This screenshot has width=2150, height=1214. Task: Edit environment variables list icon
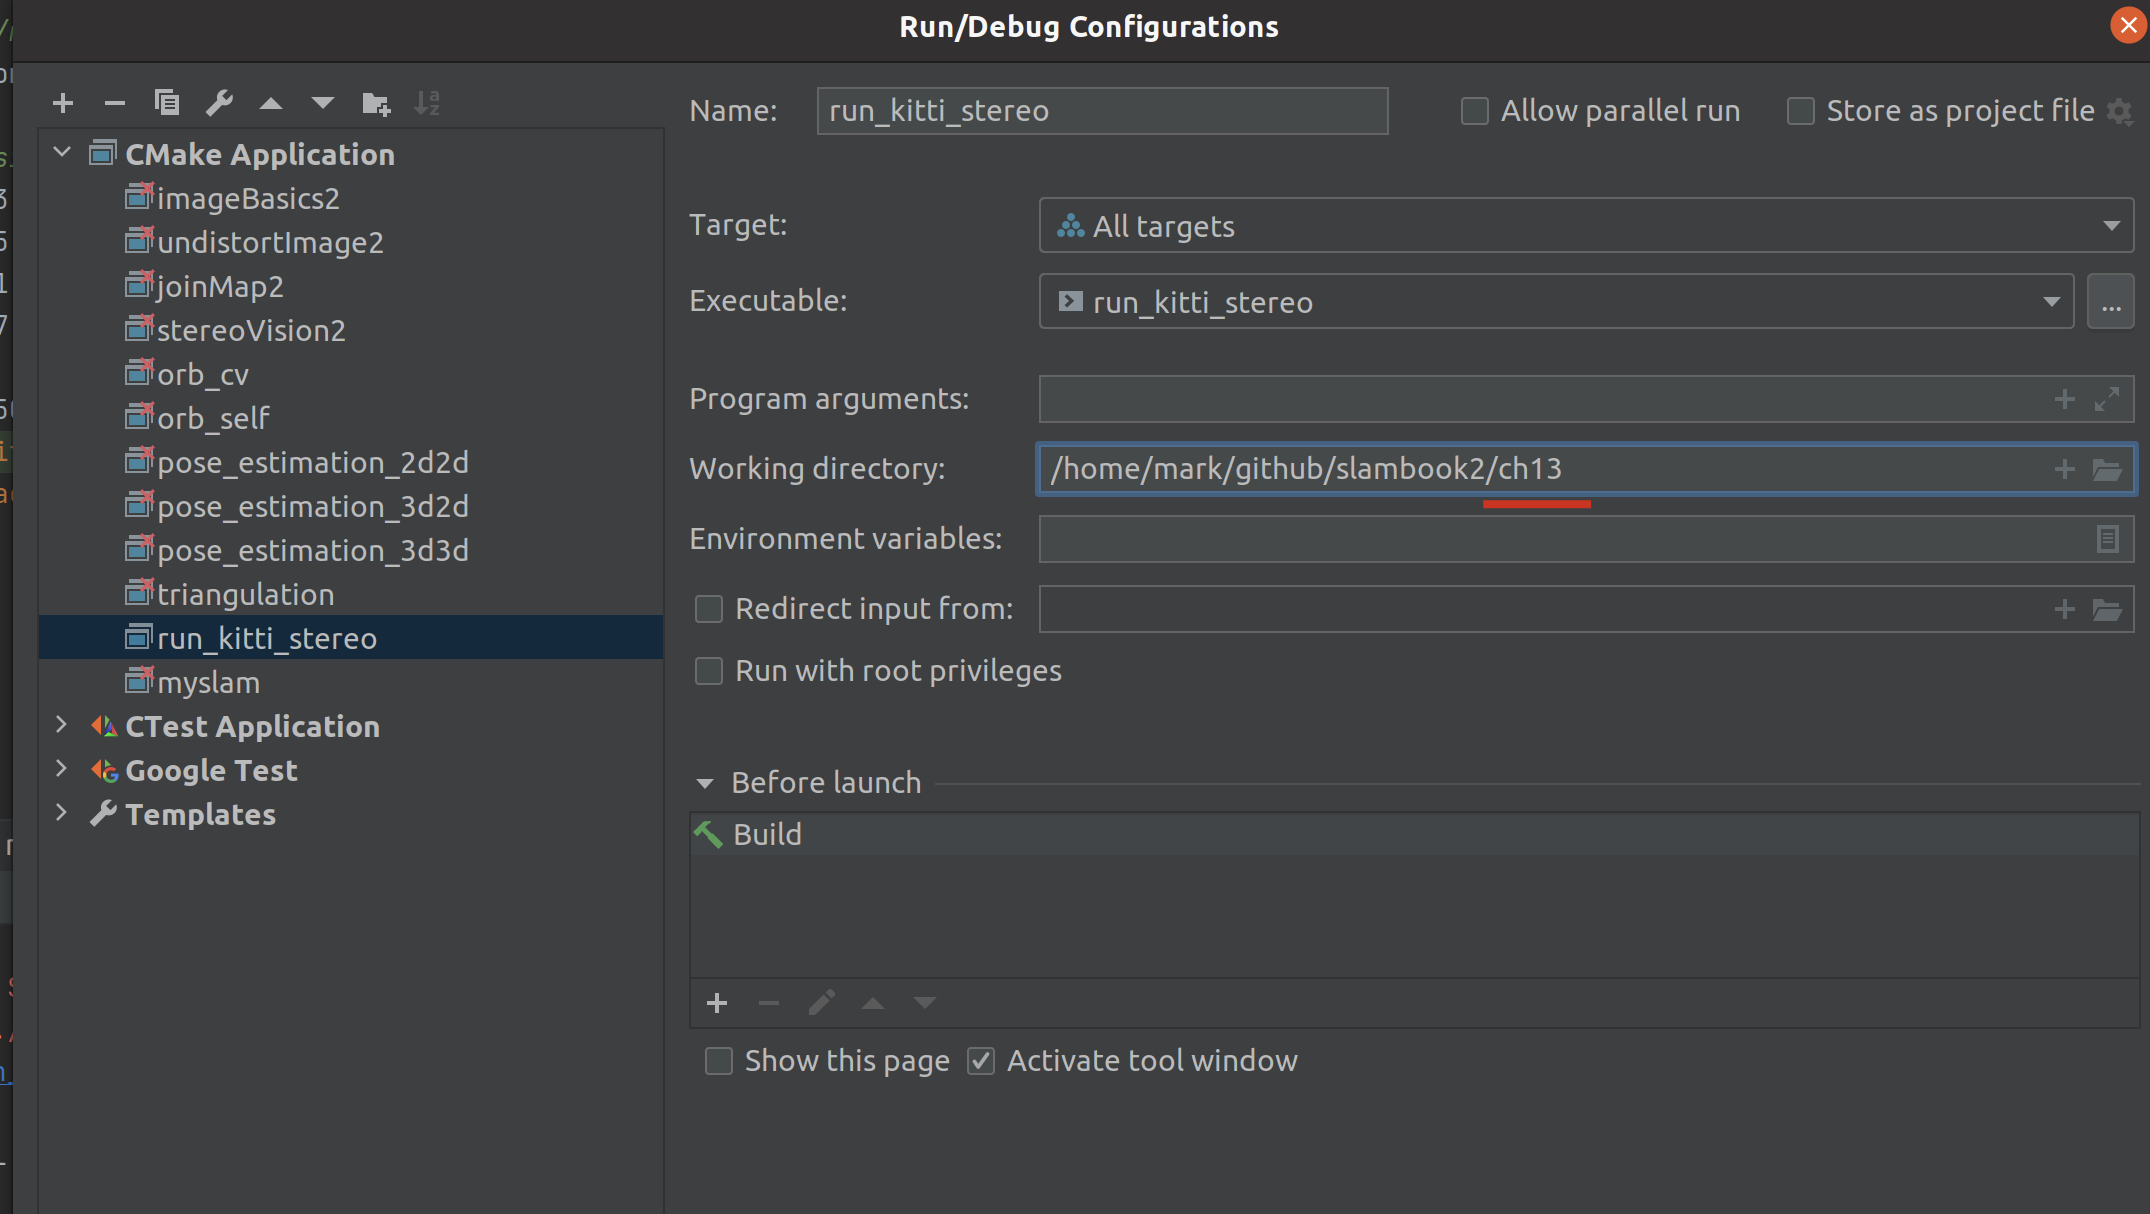2107,539
